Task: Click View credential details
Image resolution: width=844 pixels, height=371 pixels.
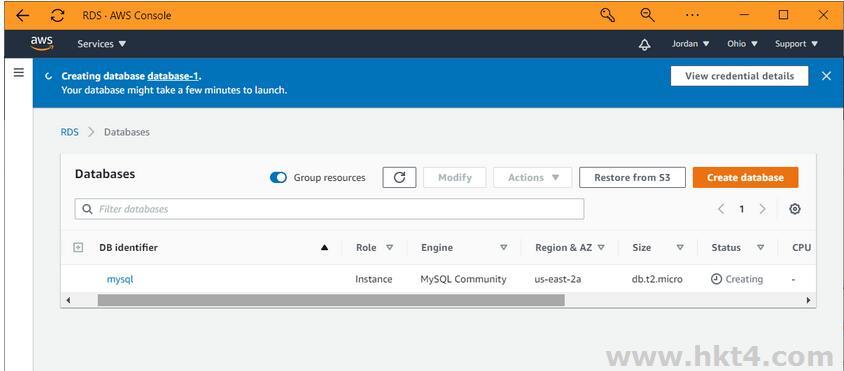Action: click(740, 76)
